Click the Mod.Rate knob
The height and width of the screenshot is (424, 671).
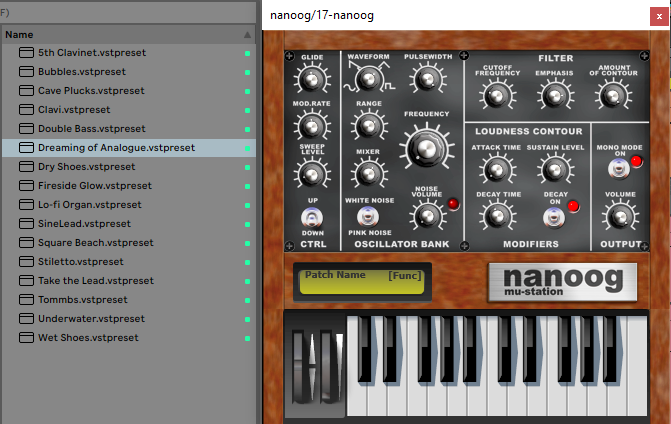click(x=312, y=126)
